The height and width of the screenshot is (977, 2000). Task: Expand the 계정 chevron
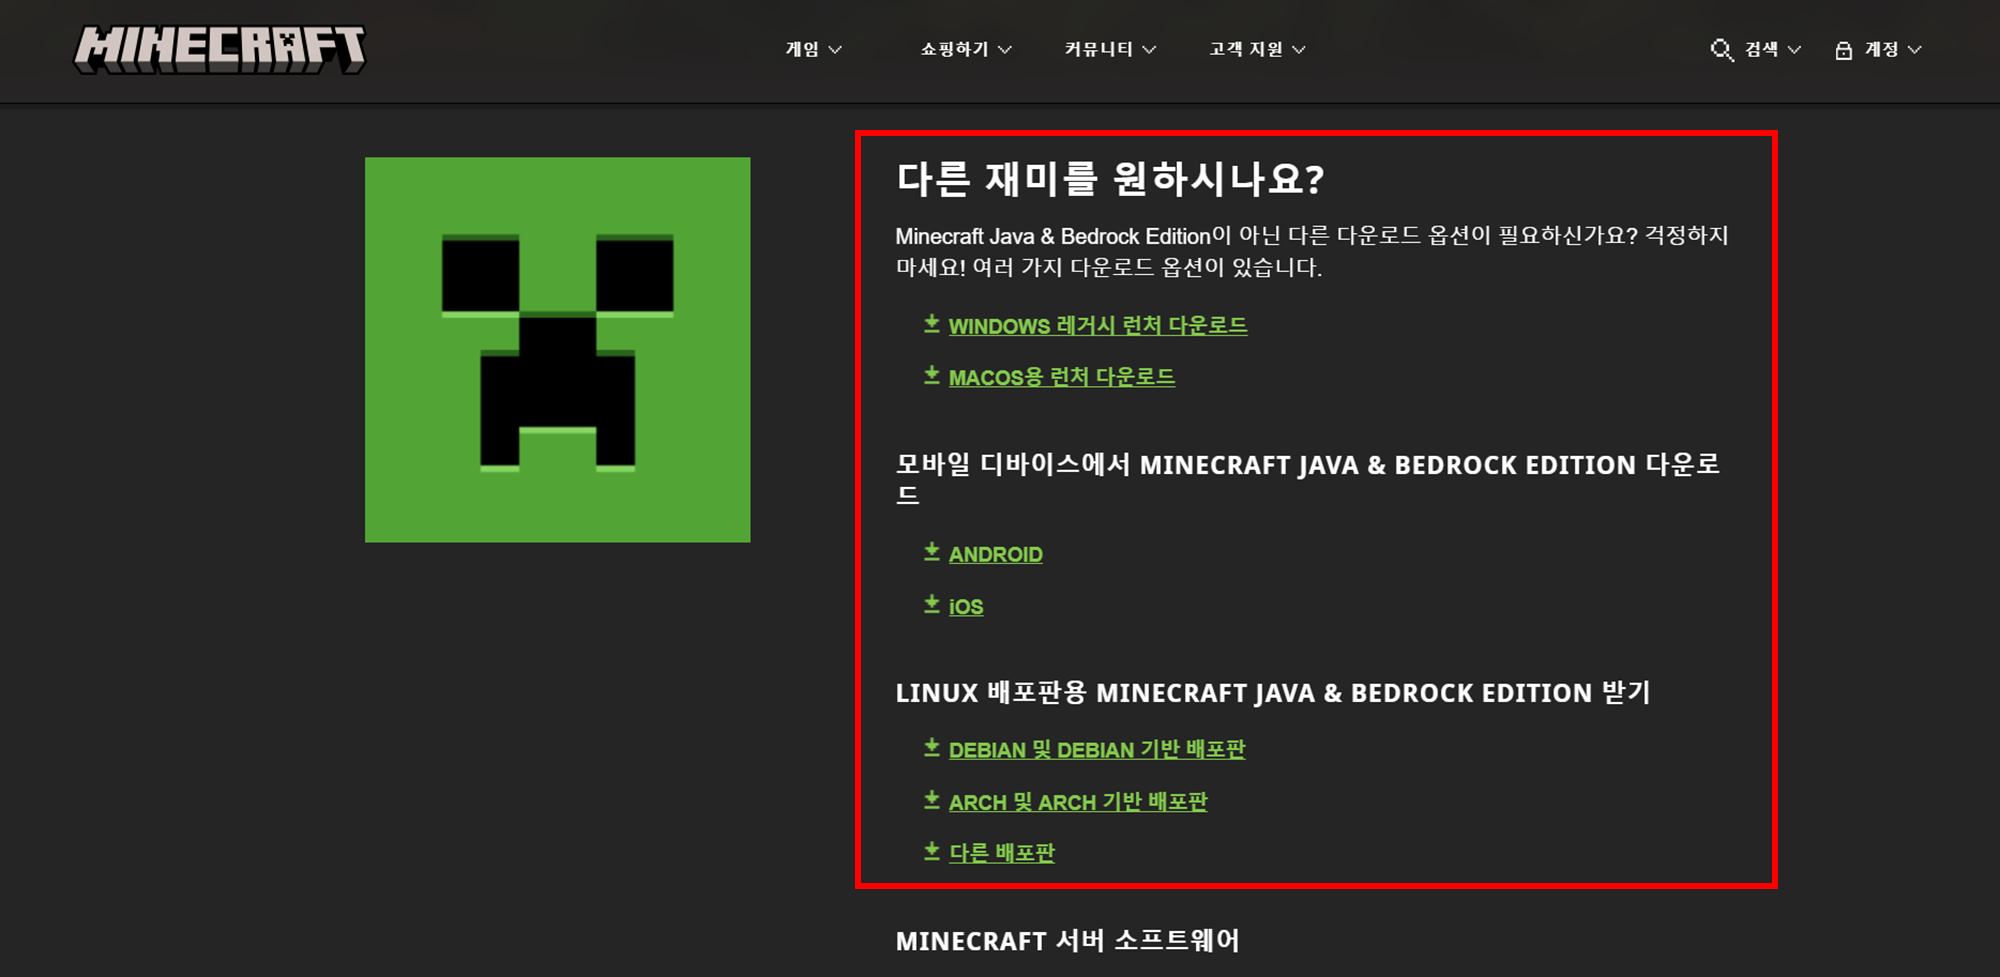pos(1914,50)
